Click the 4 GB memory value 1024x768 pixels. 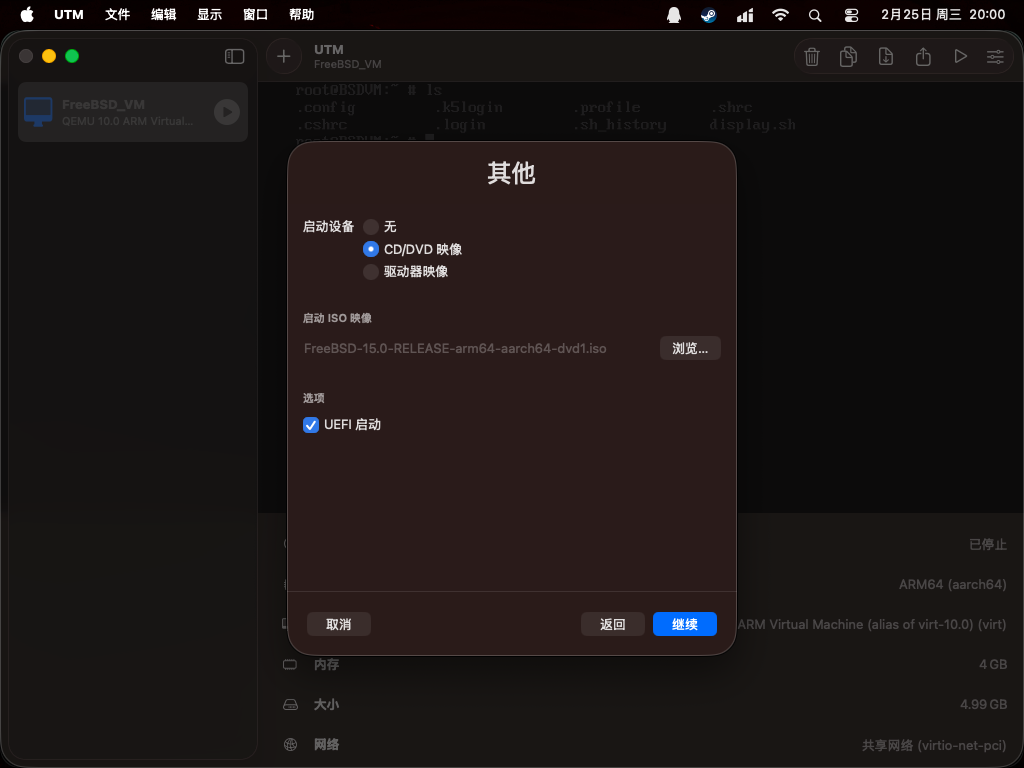point(993,665)
